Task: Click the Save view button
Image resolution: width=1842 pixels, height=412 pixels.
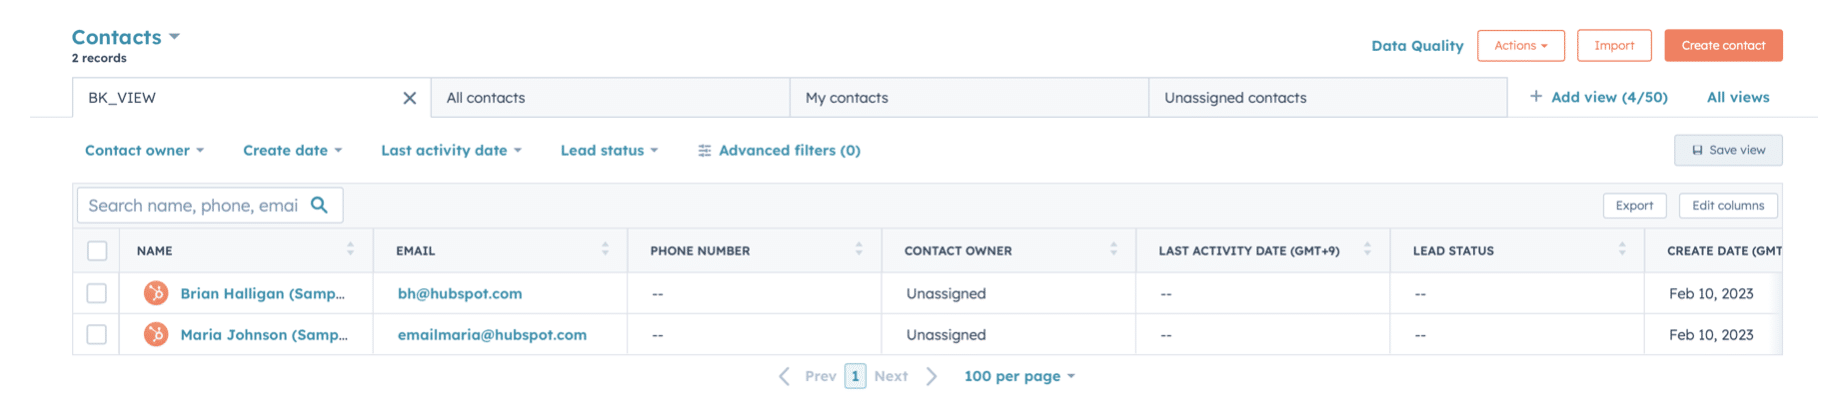Action: tap(1728, 150)
